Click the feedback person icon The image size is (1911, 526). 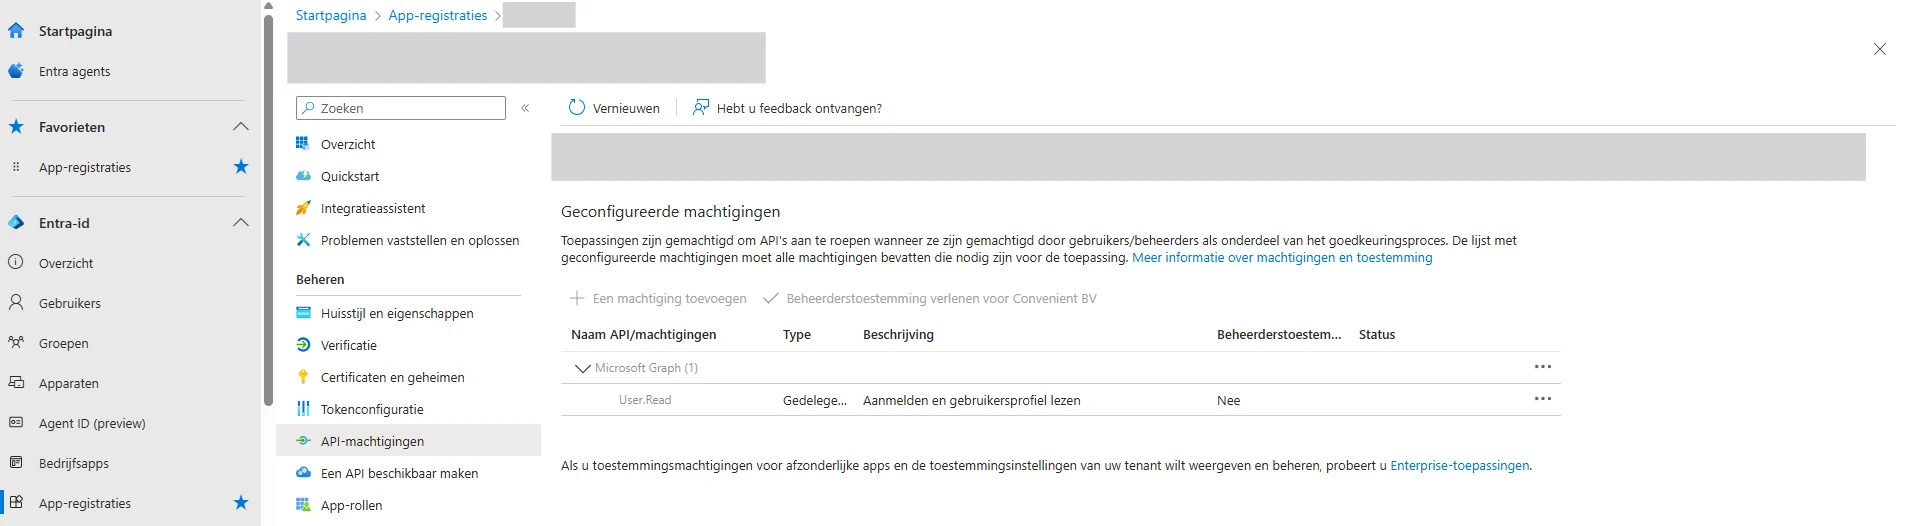(701, 108)
